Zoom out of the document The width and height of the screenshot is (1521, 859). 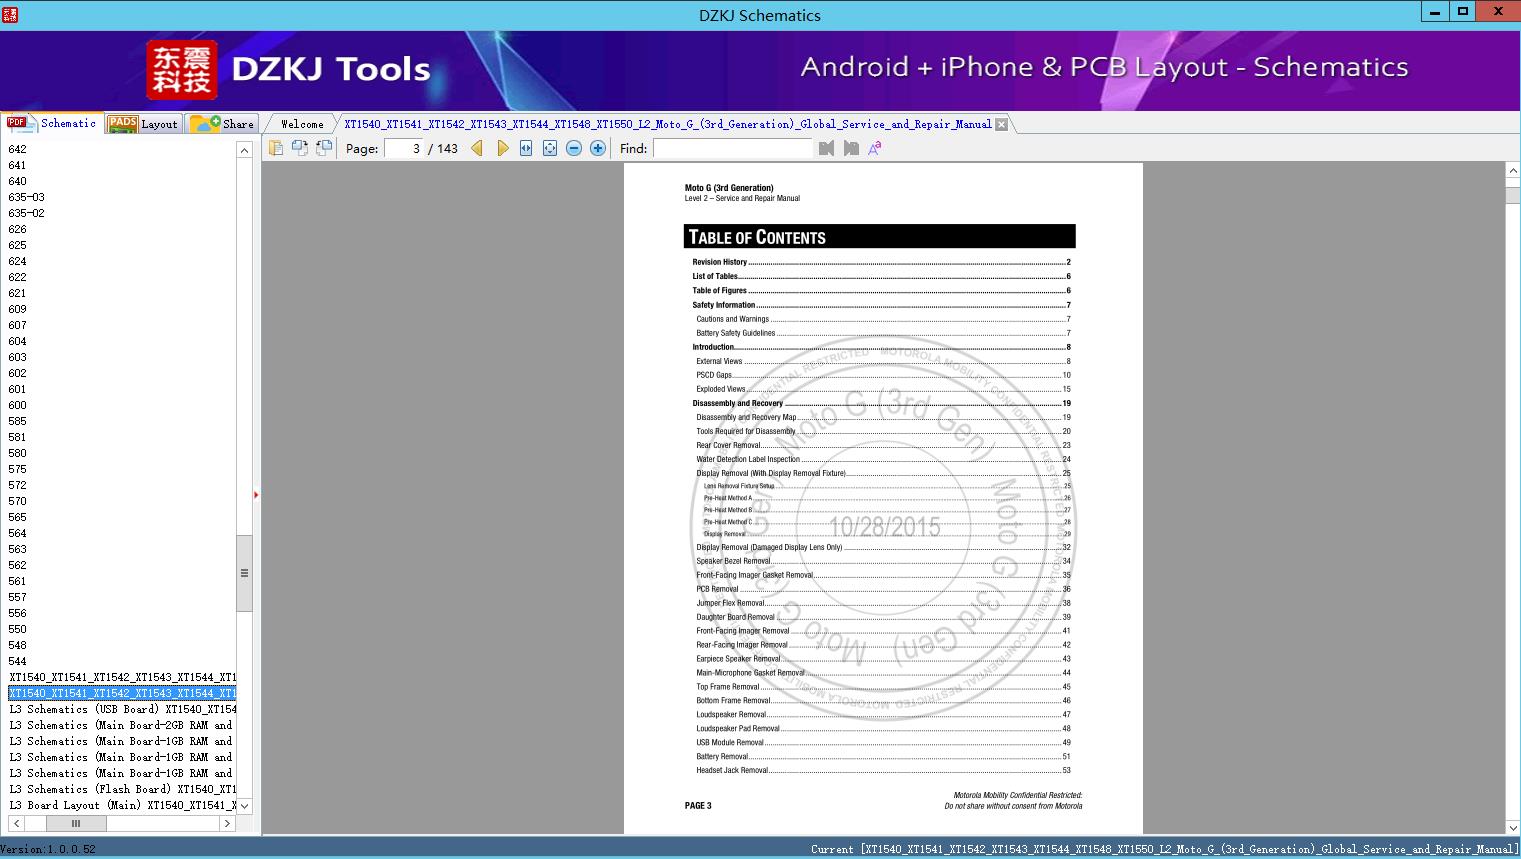click(x=574, y=148)
